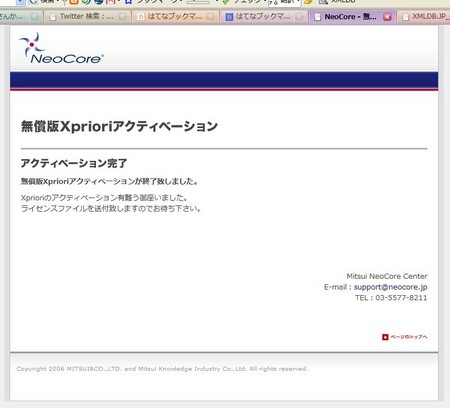Close the Twitter 検索 tab

pyautogui.click(x=122, y=17)
